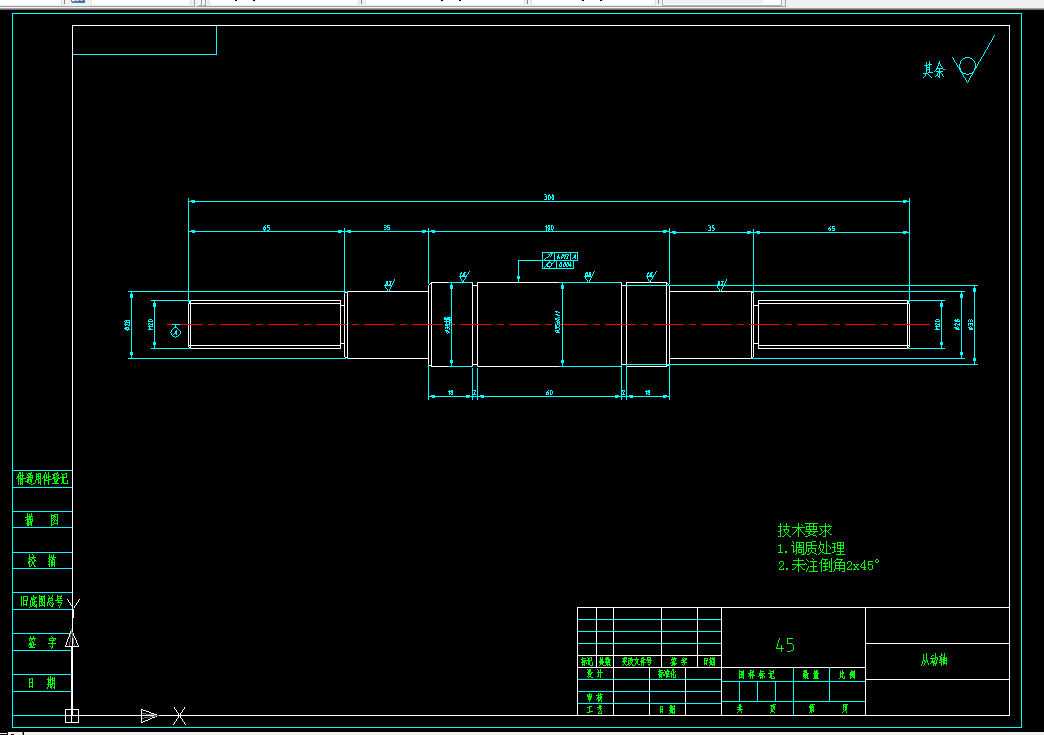Select the M20 dimension at the left end
Screen dimensions: 1044x735
[150, 324]
